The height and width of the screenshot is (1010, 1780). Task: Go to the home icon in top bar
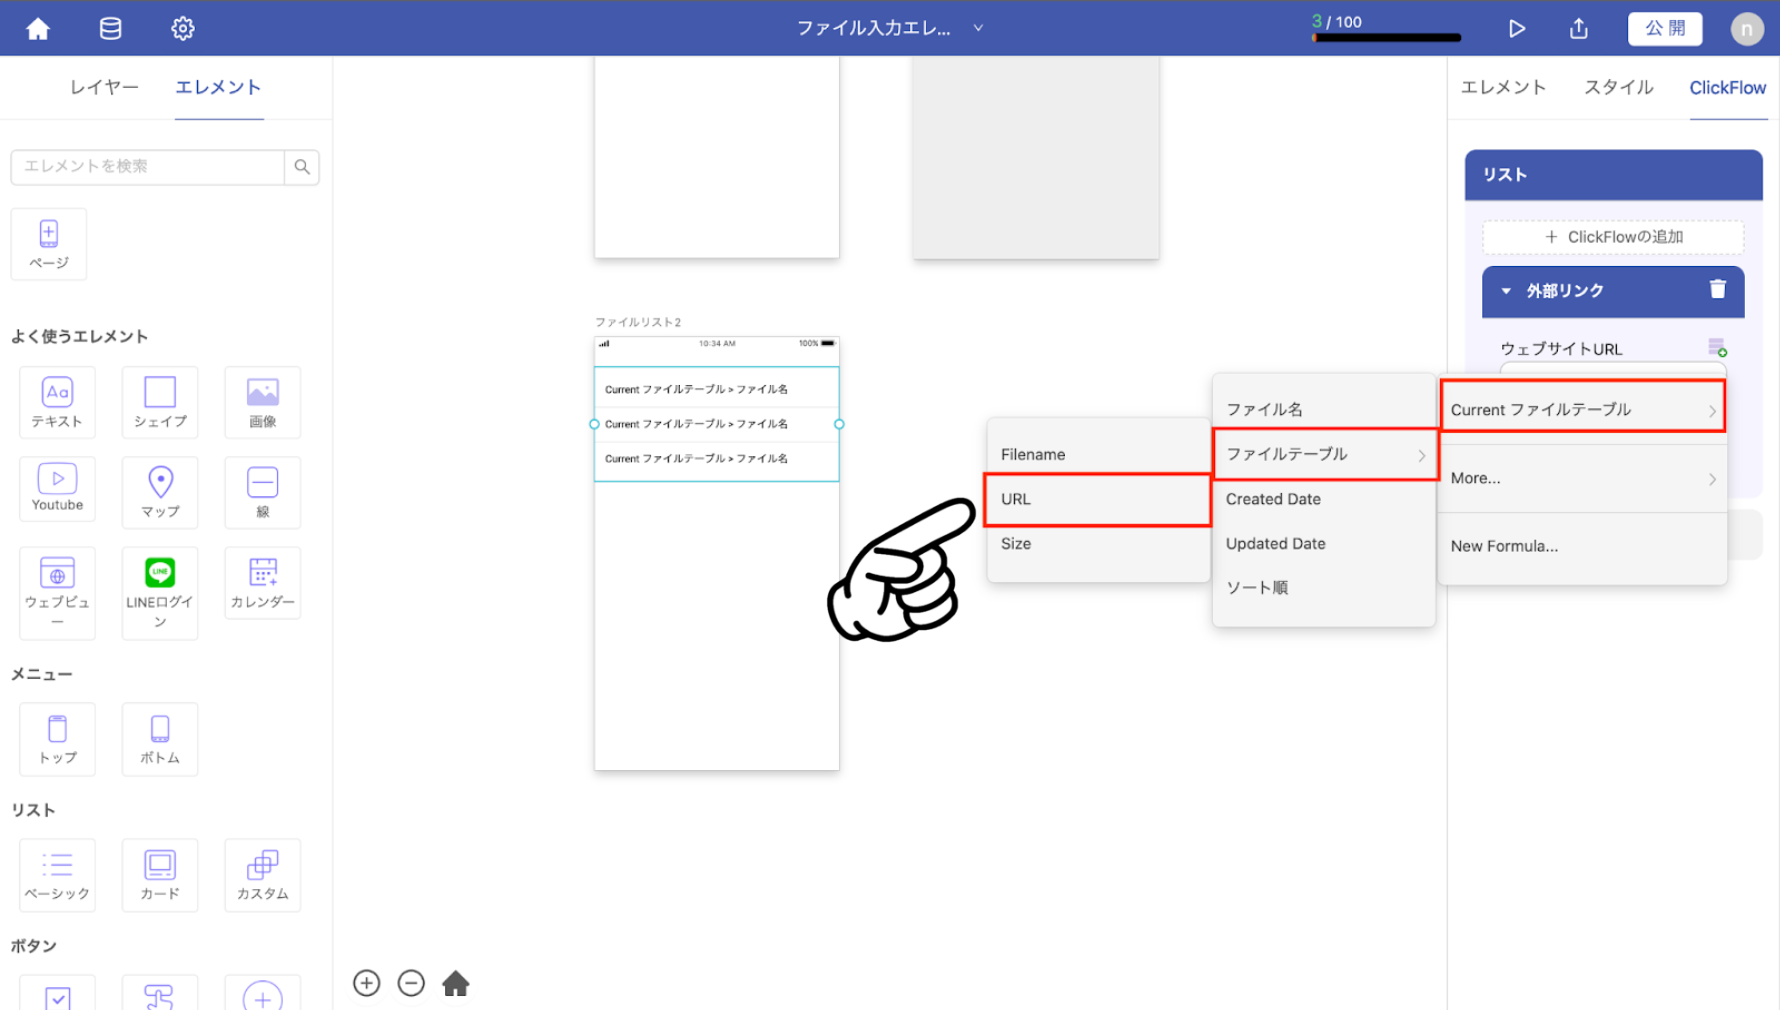point(38,29)
